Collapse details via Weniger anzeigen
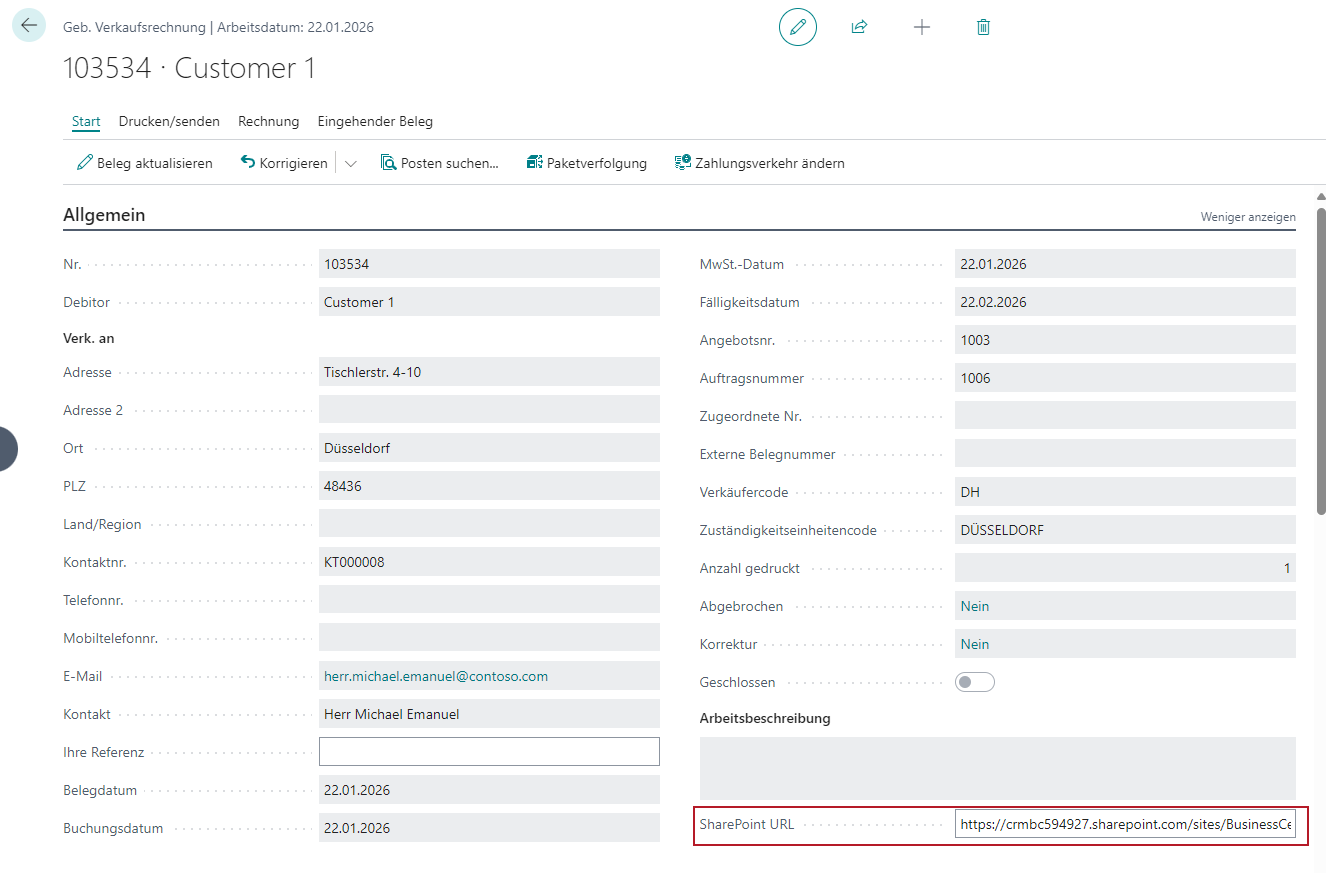The image size is (1326, 873). pos(1247,216)
